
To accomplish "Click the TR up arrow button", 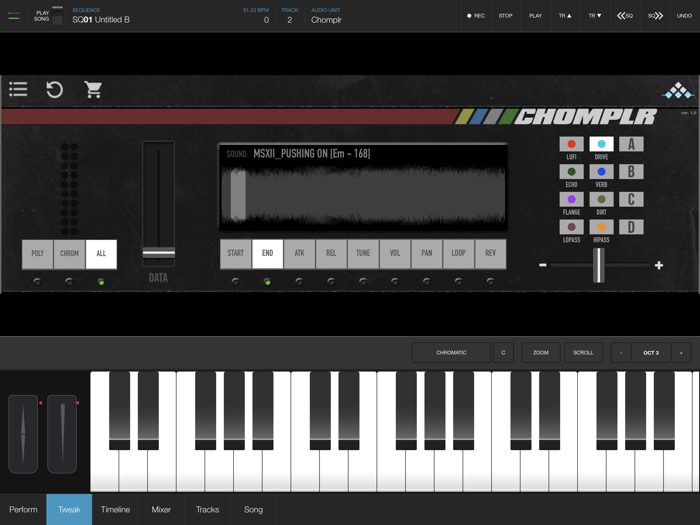I will point(565,16).
